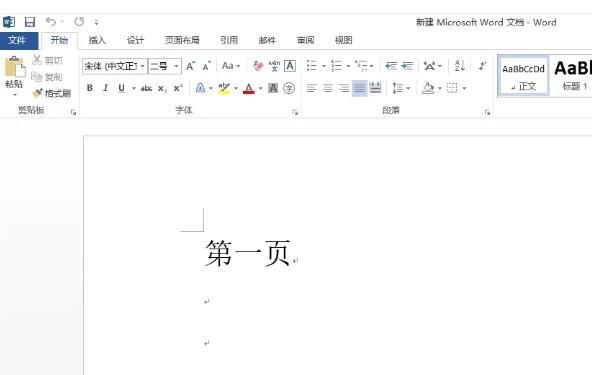Screen dimensions: 592x375
Task: Switch to the 开始 (Home) tab
Action: click(59, 40)
